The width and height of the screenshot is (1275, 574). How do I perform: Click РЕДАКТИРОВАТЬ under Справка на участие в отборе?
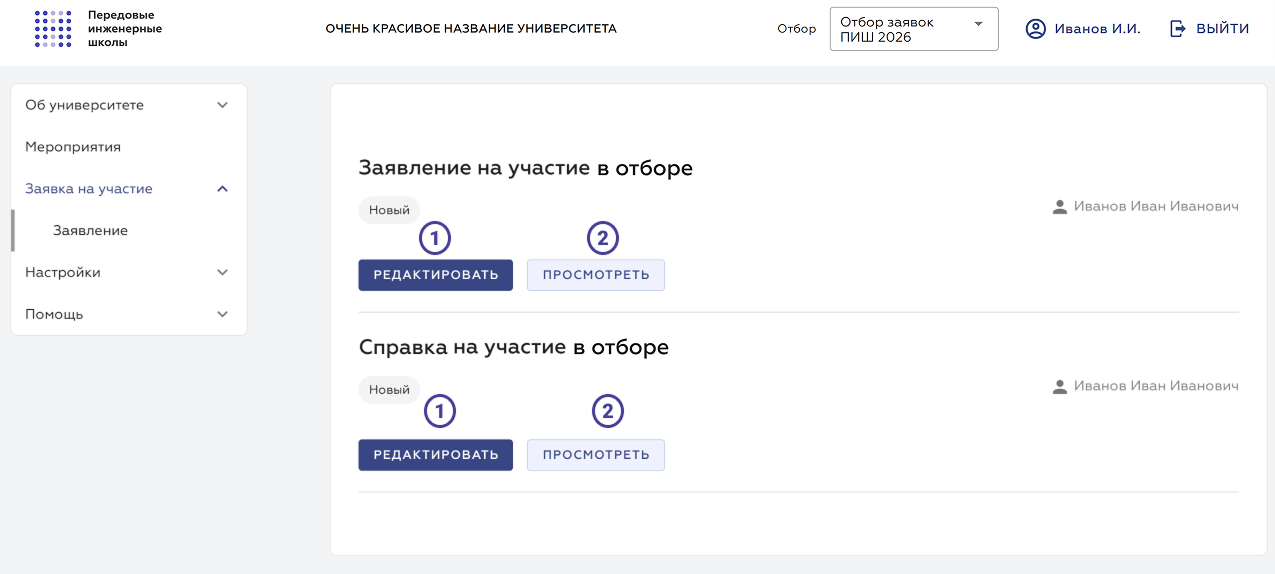coord(435,455)
